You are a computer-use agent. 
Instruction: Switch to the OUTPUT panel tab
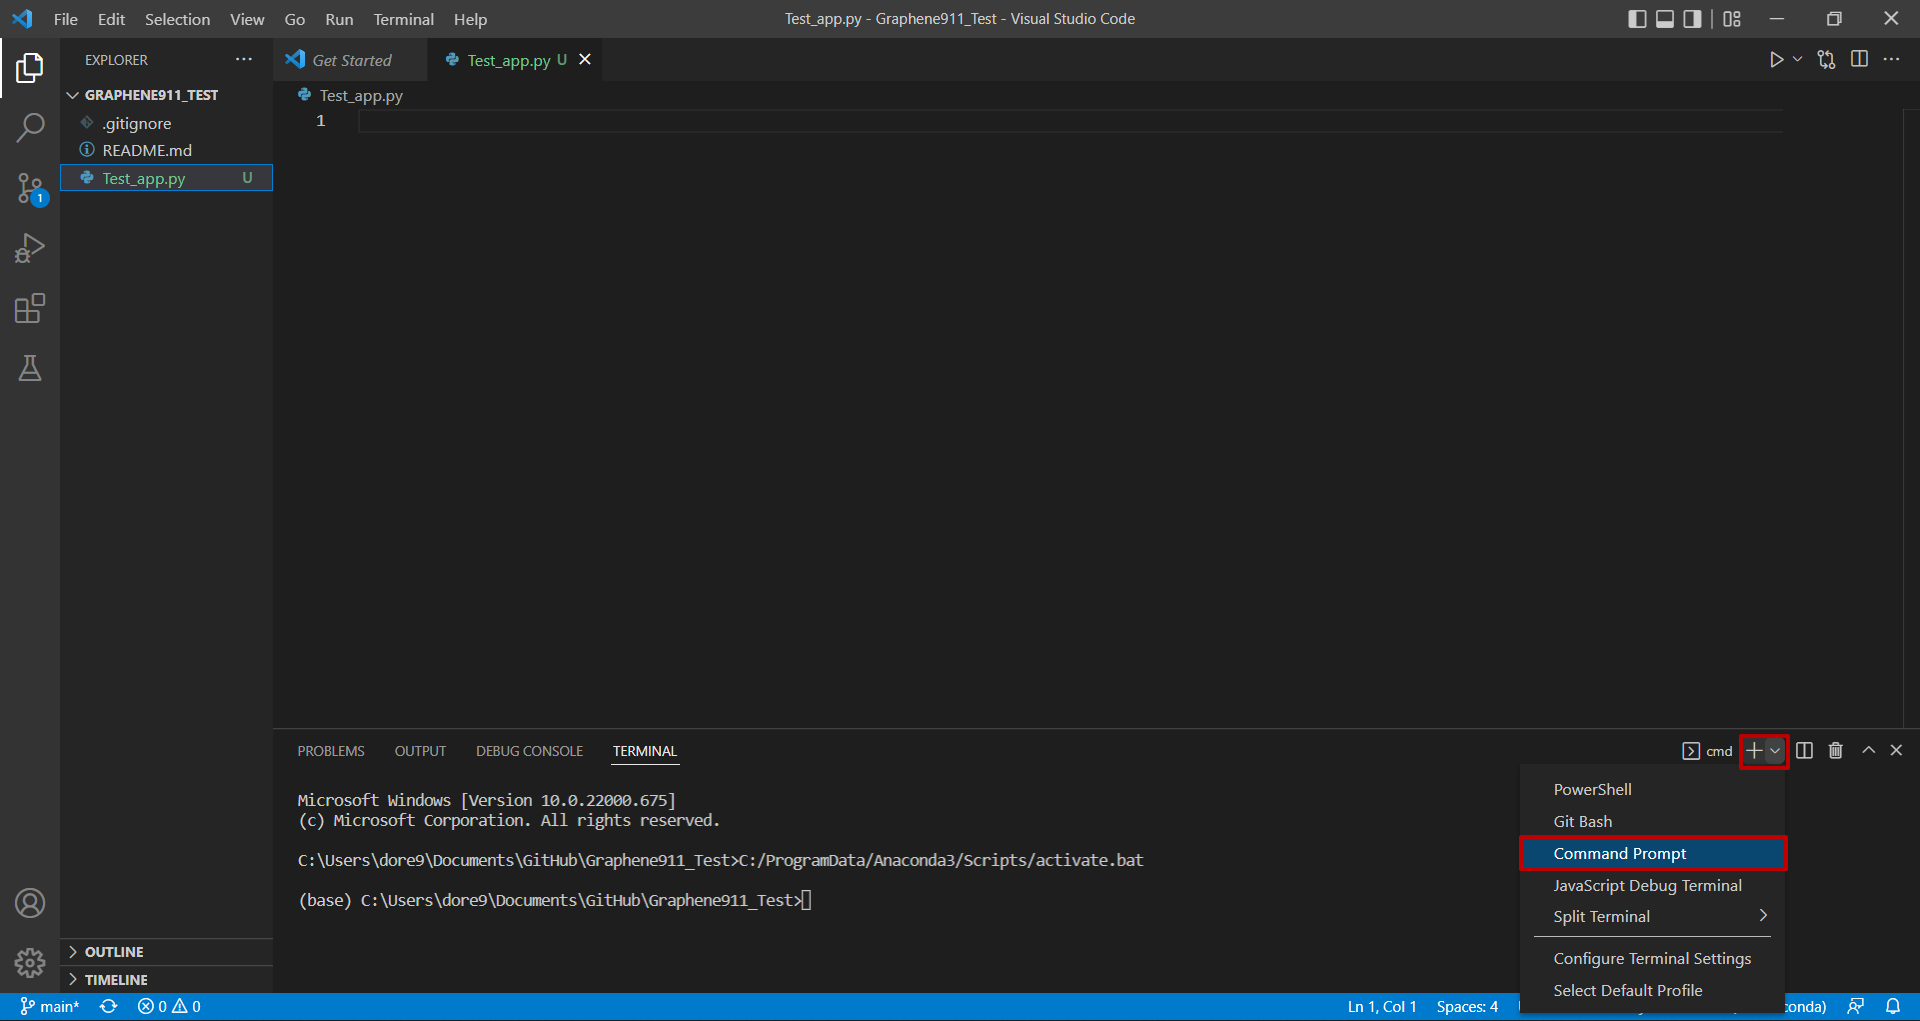click(x=420, y=751)
